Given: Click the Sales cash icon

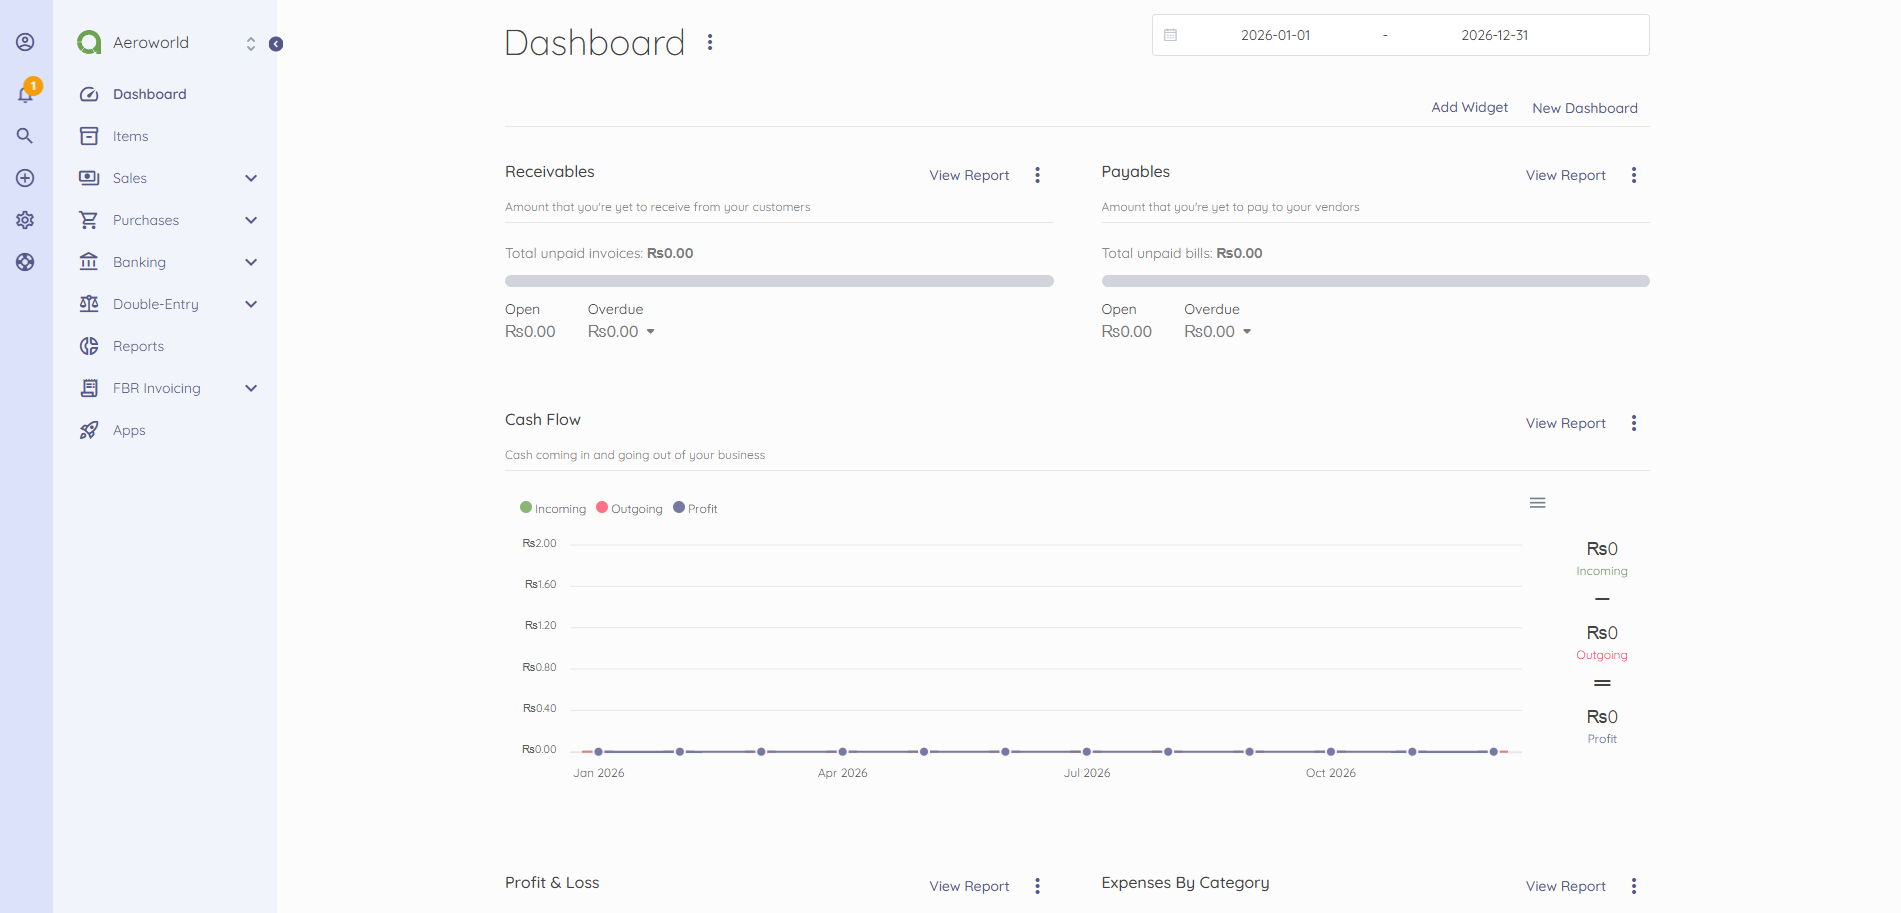Looking at the screenshot, I should point(89,178).
